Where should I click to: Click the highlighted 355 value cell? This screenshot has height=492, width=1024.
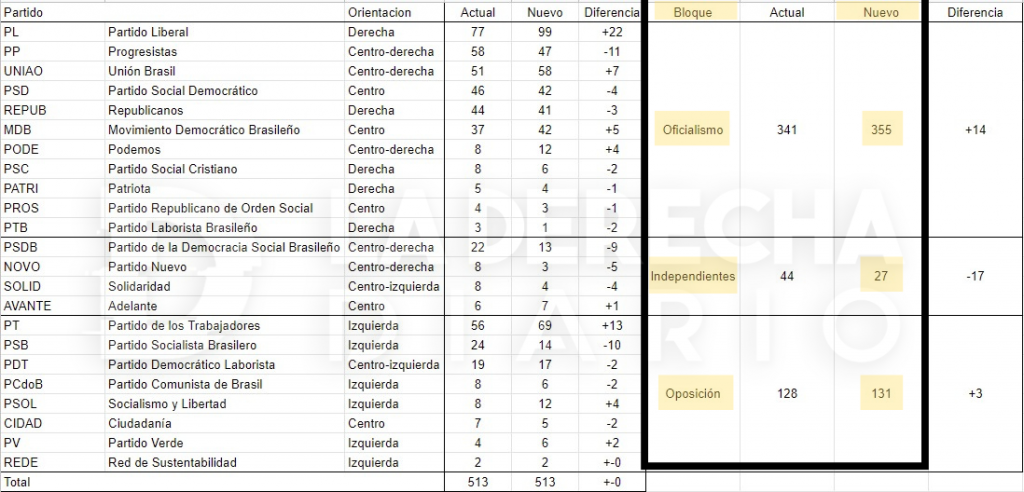point(880,130)
